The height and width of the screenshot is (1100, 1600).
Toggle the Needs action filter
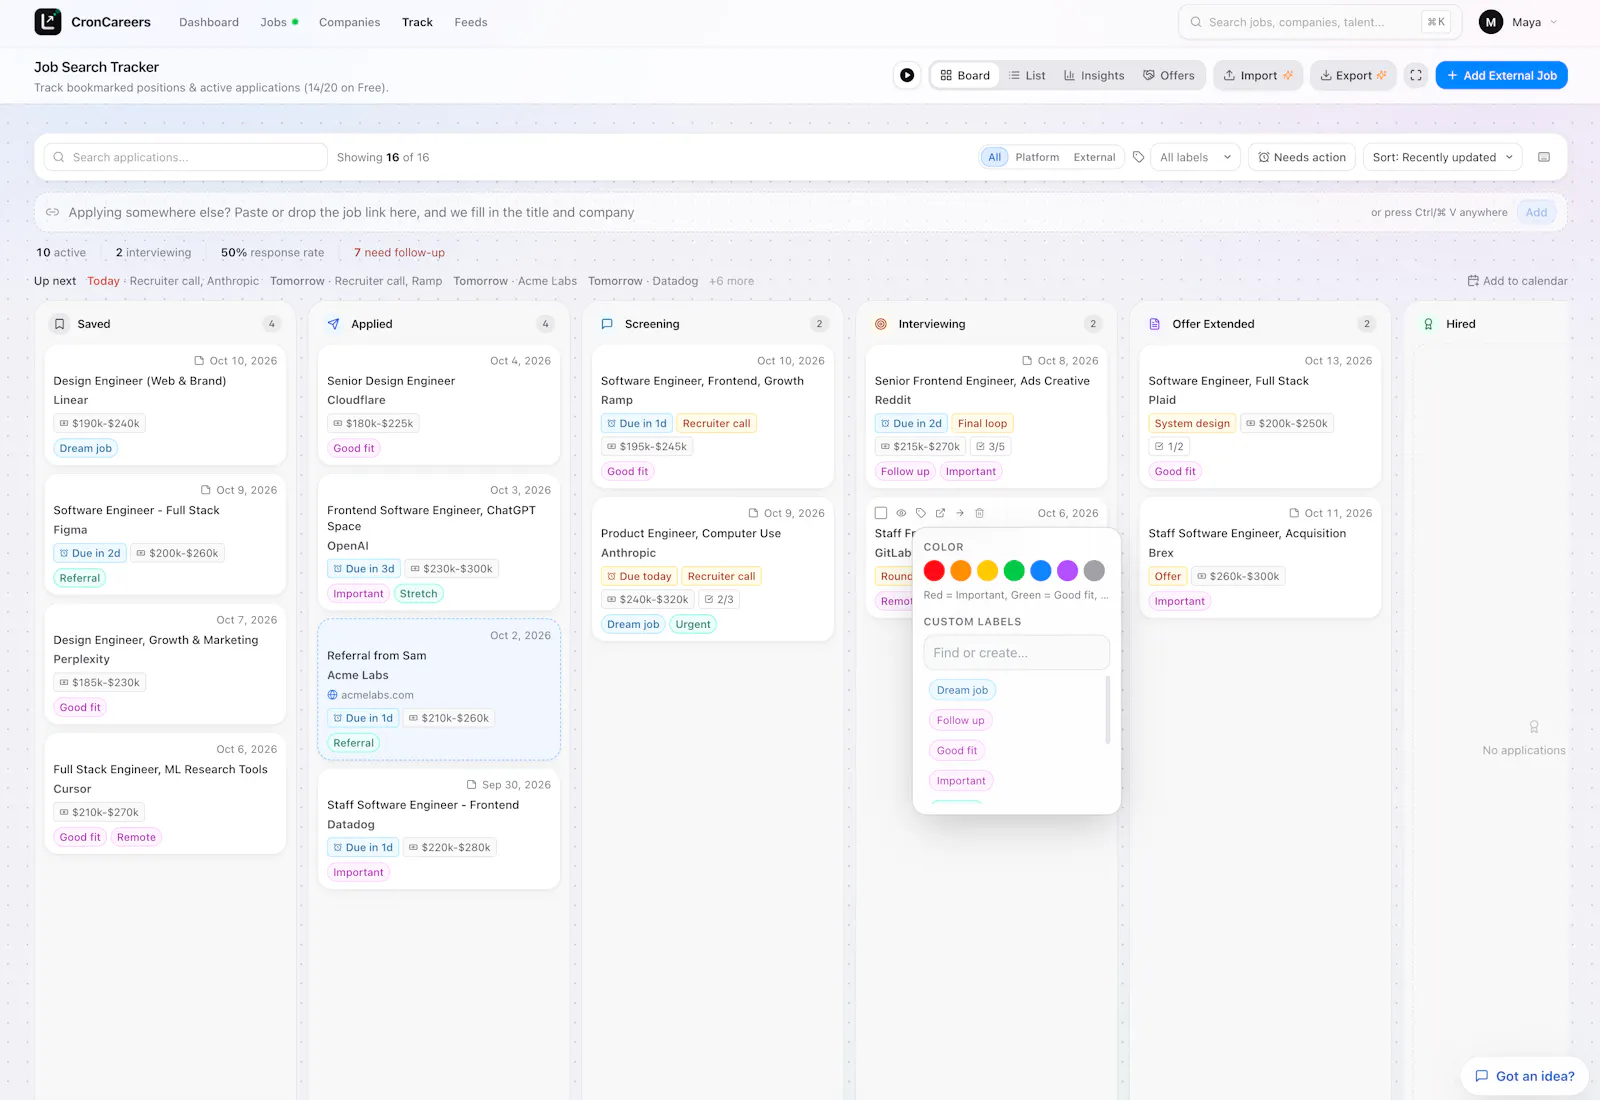pos(1302,157)
